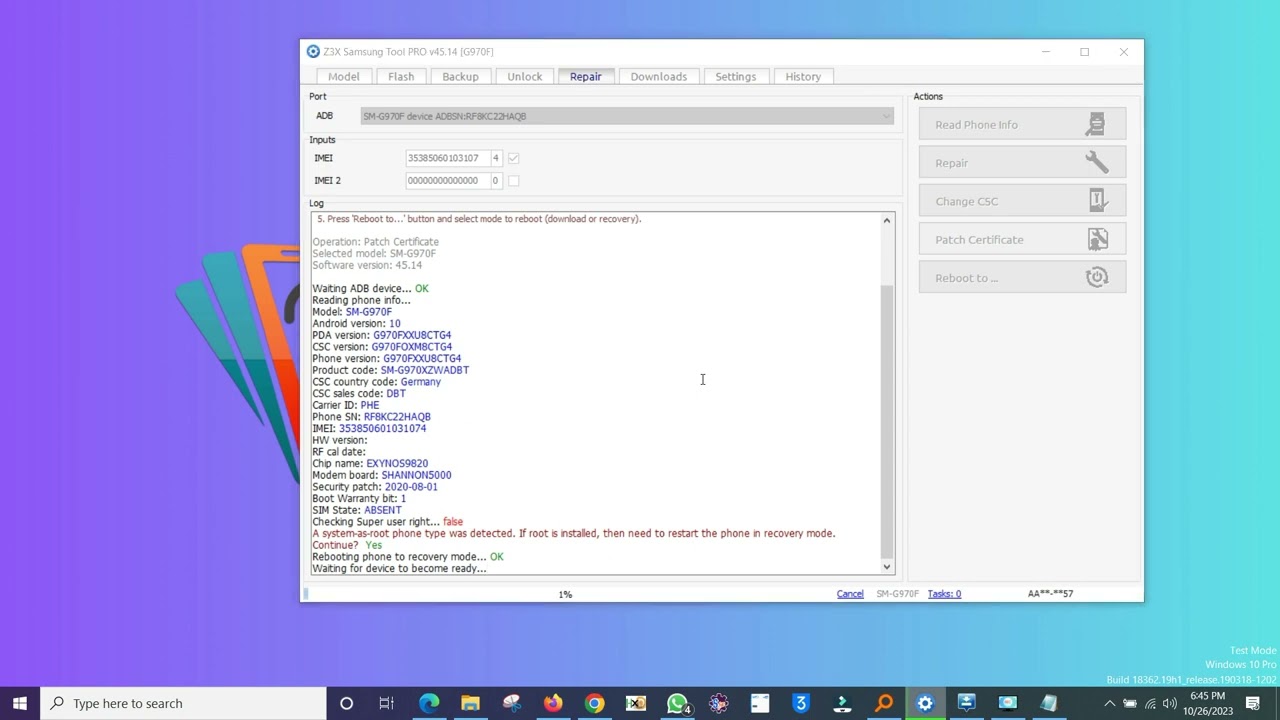Click the taskbar search box
Image resolution: width=1280 pixels, height=720 pixels.
183,703
